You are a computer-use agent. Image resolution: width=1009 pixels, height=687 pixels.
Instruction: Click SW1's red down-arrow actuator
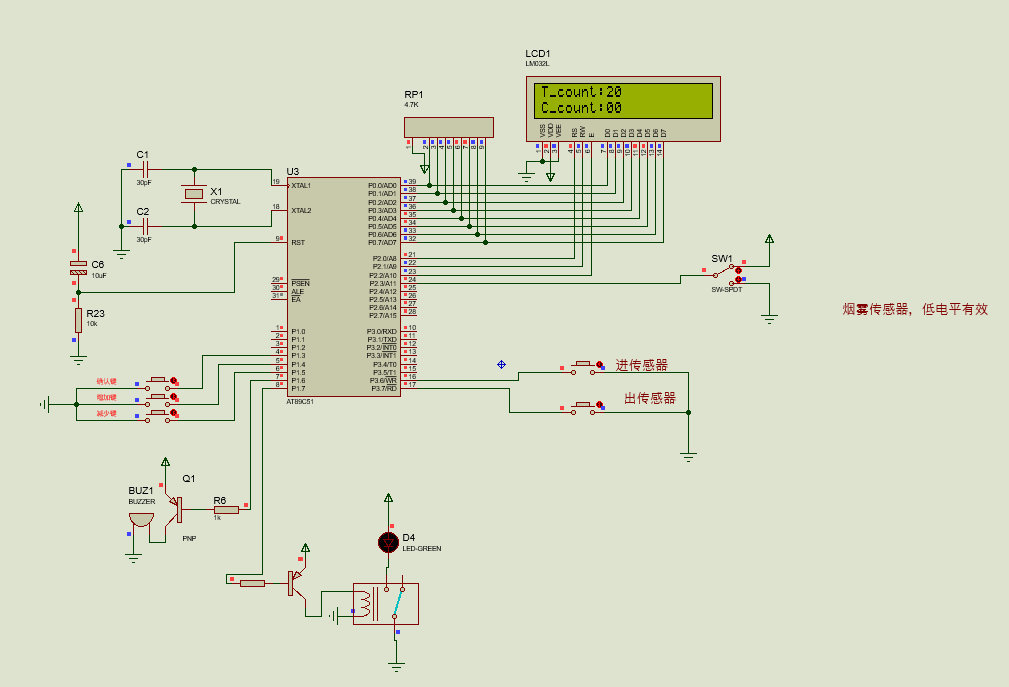pyautogui.click(x=738, y=280)
